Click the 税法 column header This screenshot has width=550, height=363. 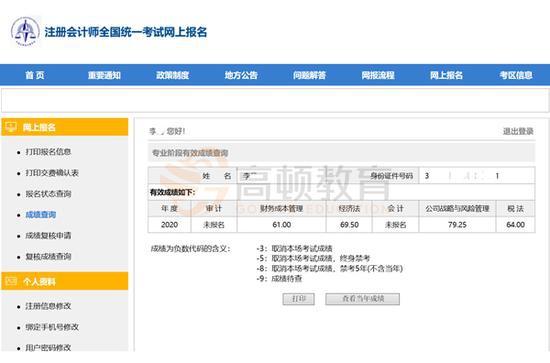click(x=516, y=209)
